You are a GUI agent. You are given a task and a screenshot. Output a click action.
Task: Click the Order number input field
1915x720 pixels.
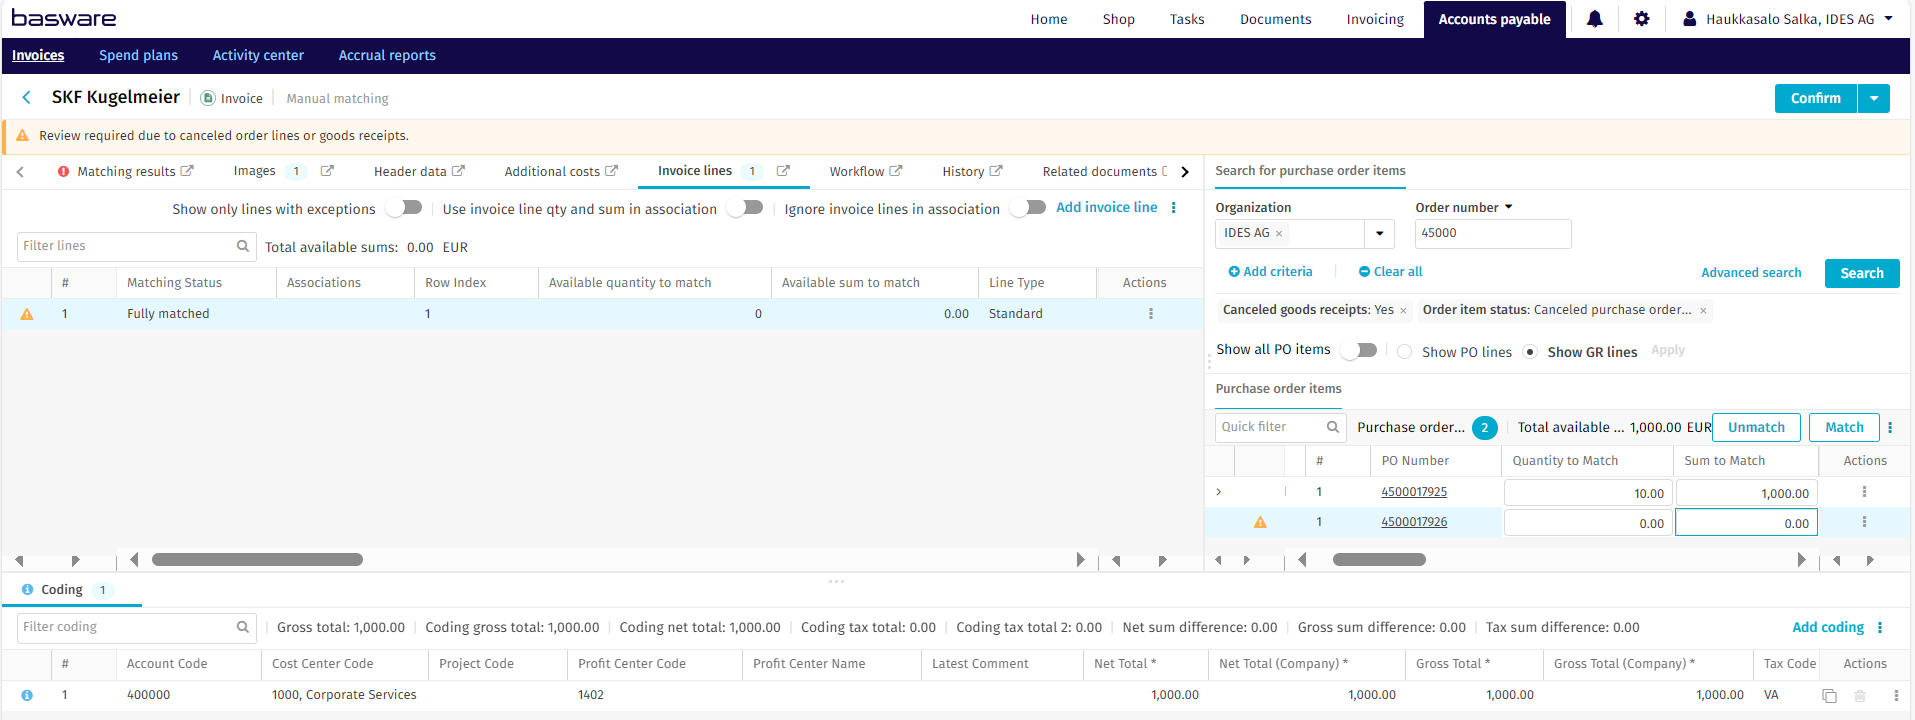click(x=1493, y=234)
